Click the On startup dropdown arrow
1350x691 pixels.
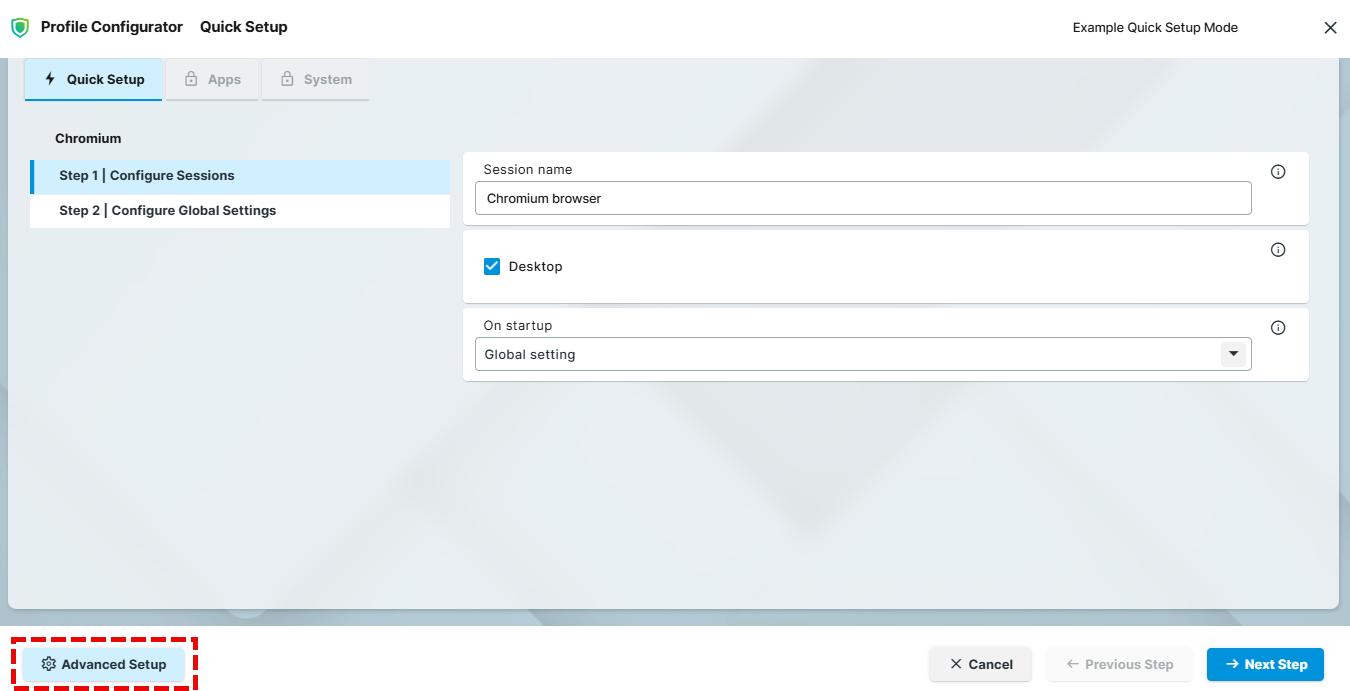pyautogui.click(x=1233, y=353)
